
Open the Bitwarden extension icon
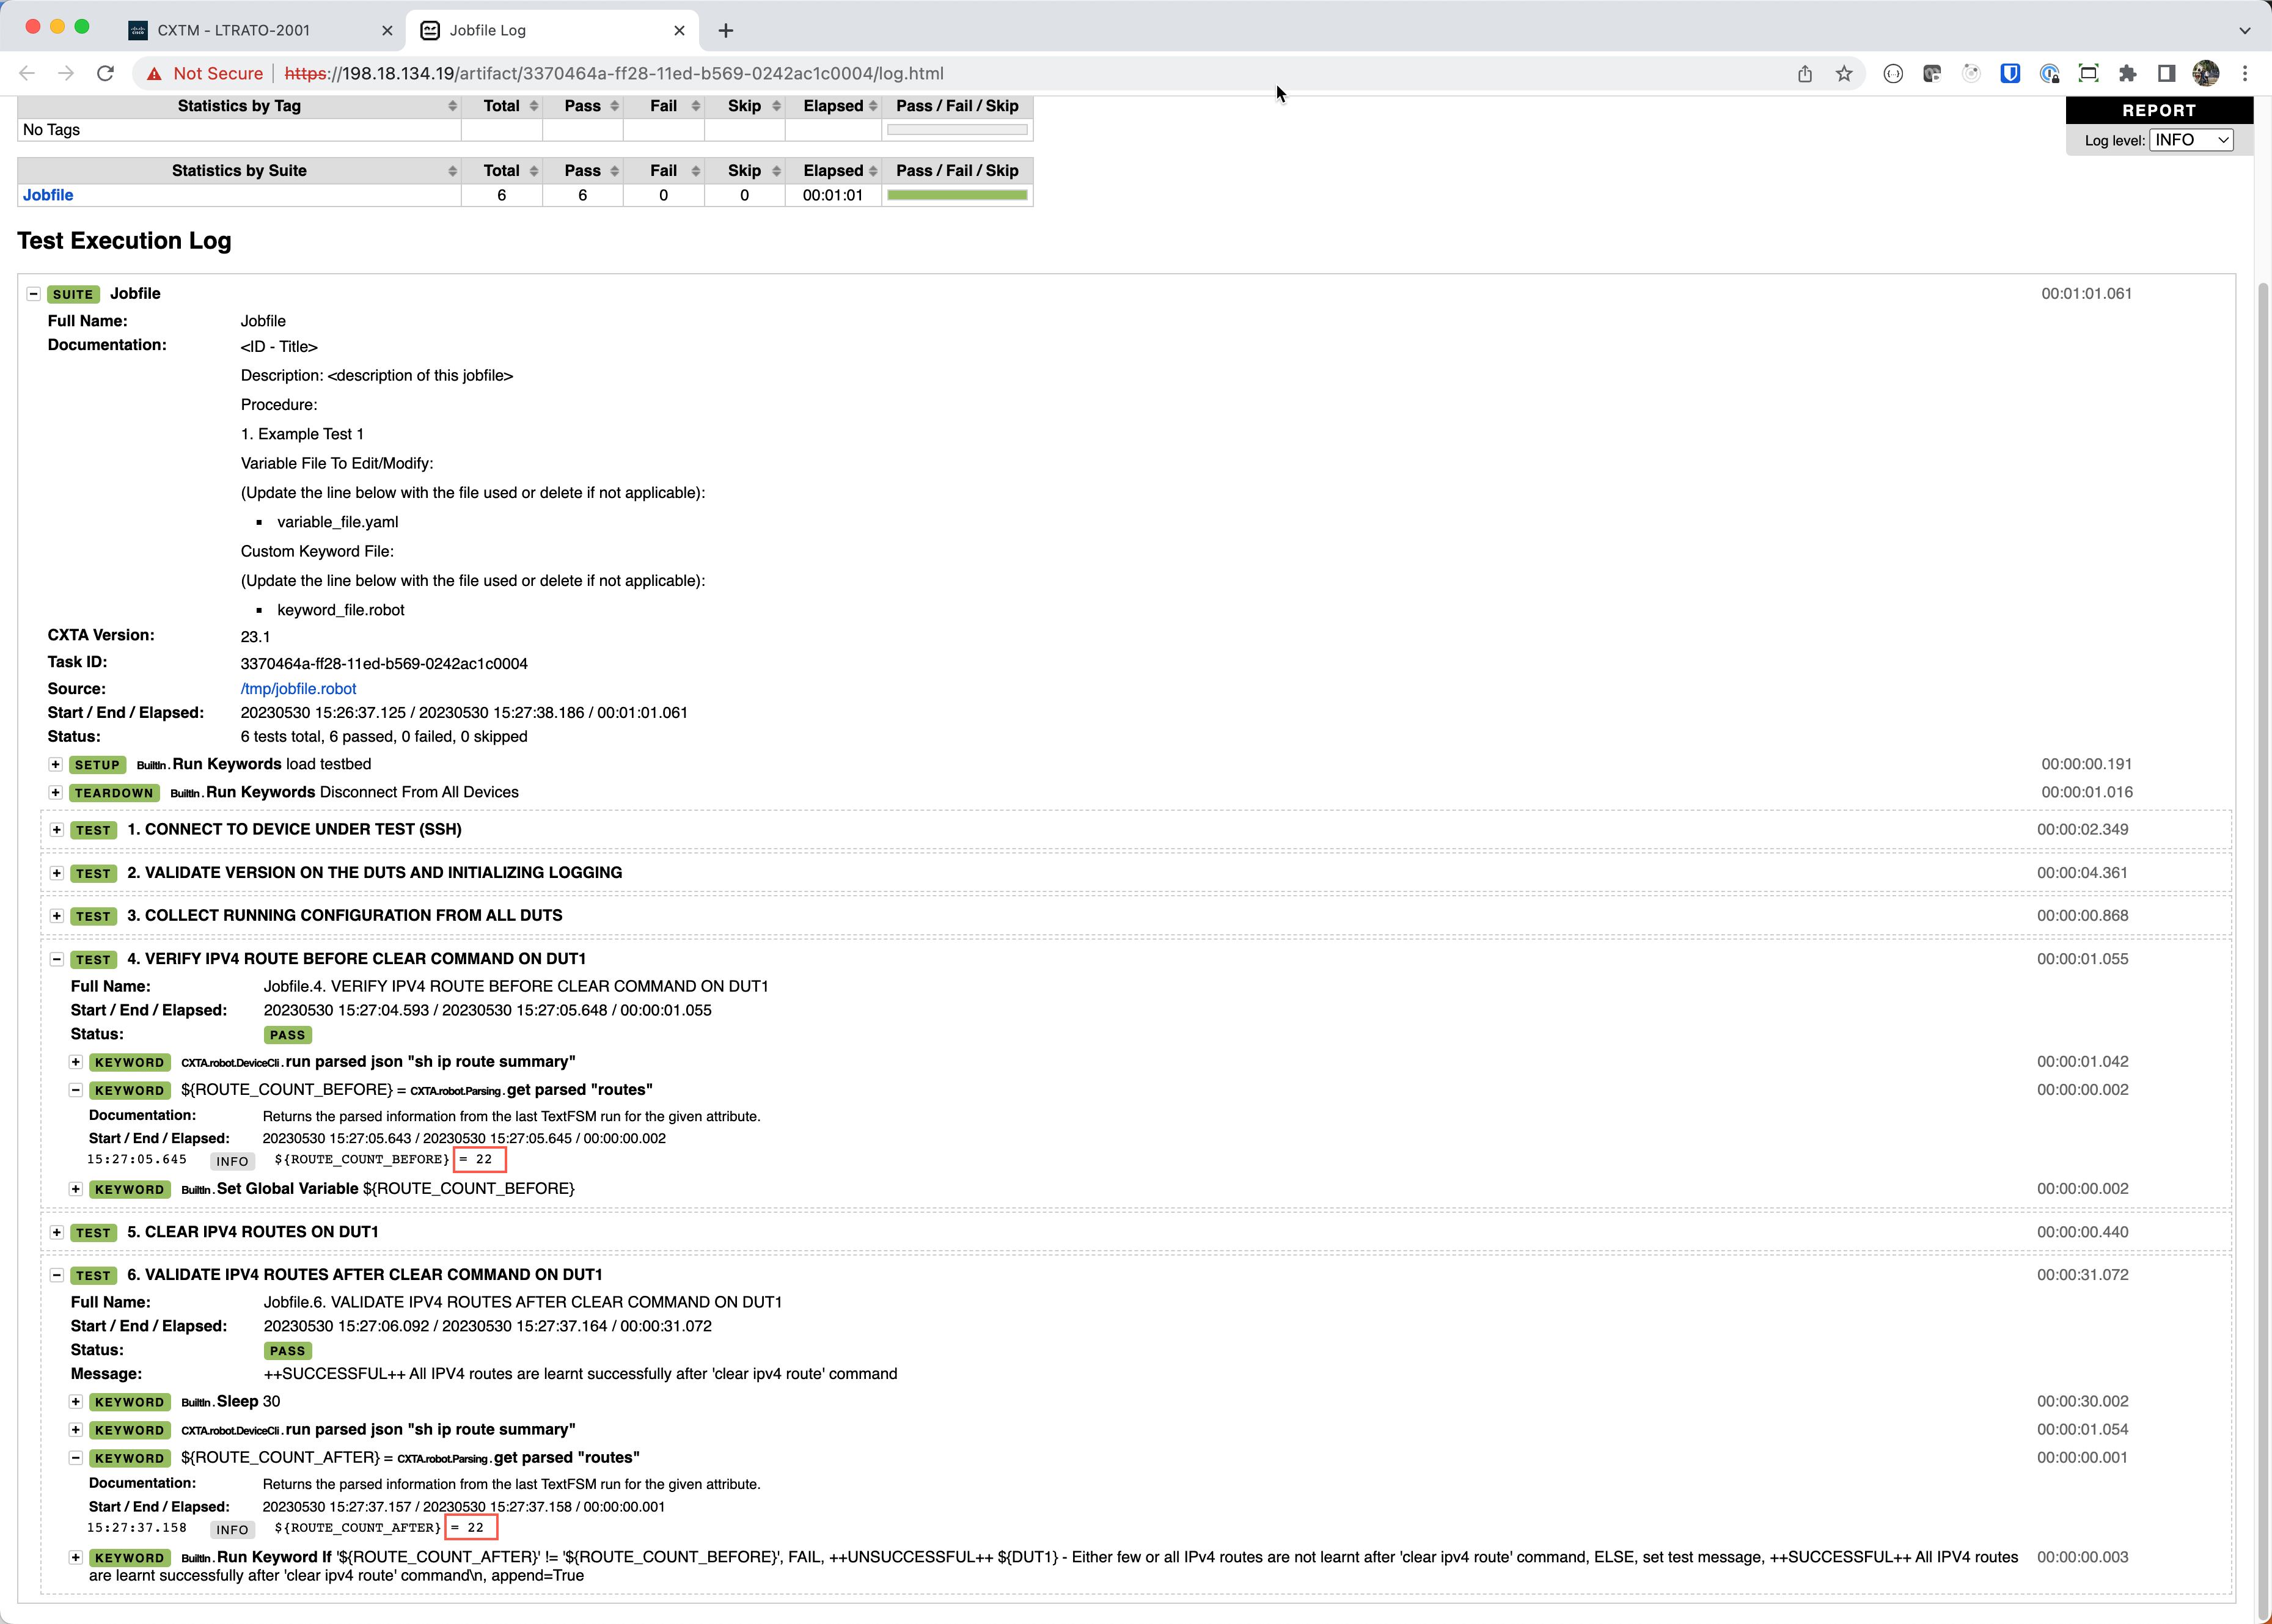pos(2009,73)
